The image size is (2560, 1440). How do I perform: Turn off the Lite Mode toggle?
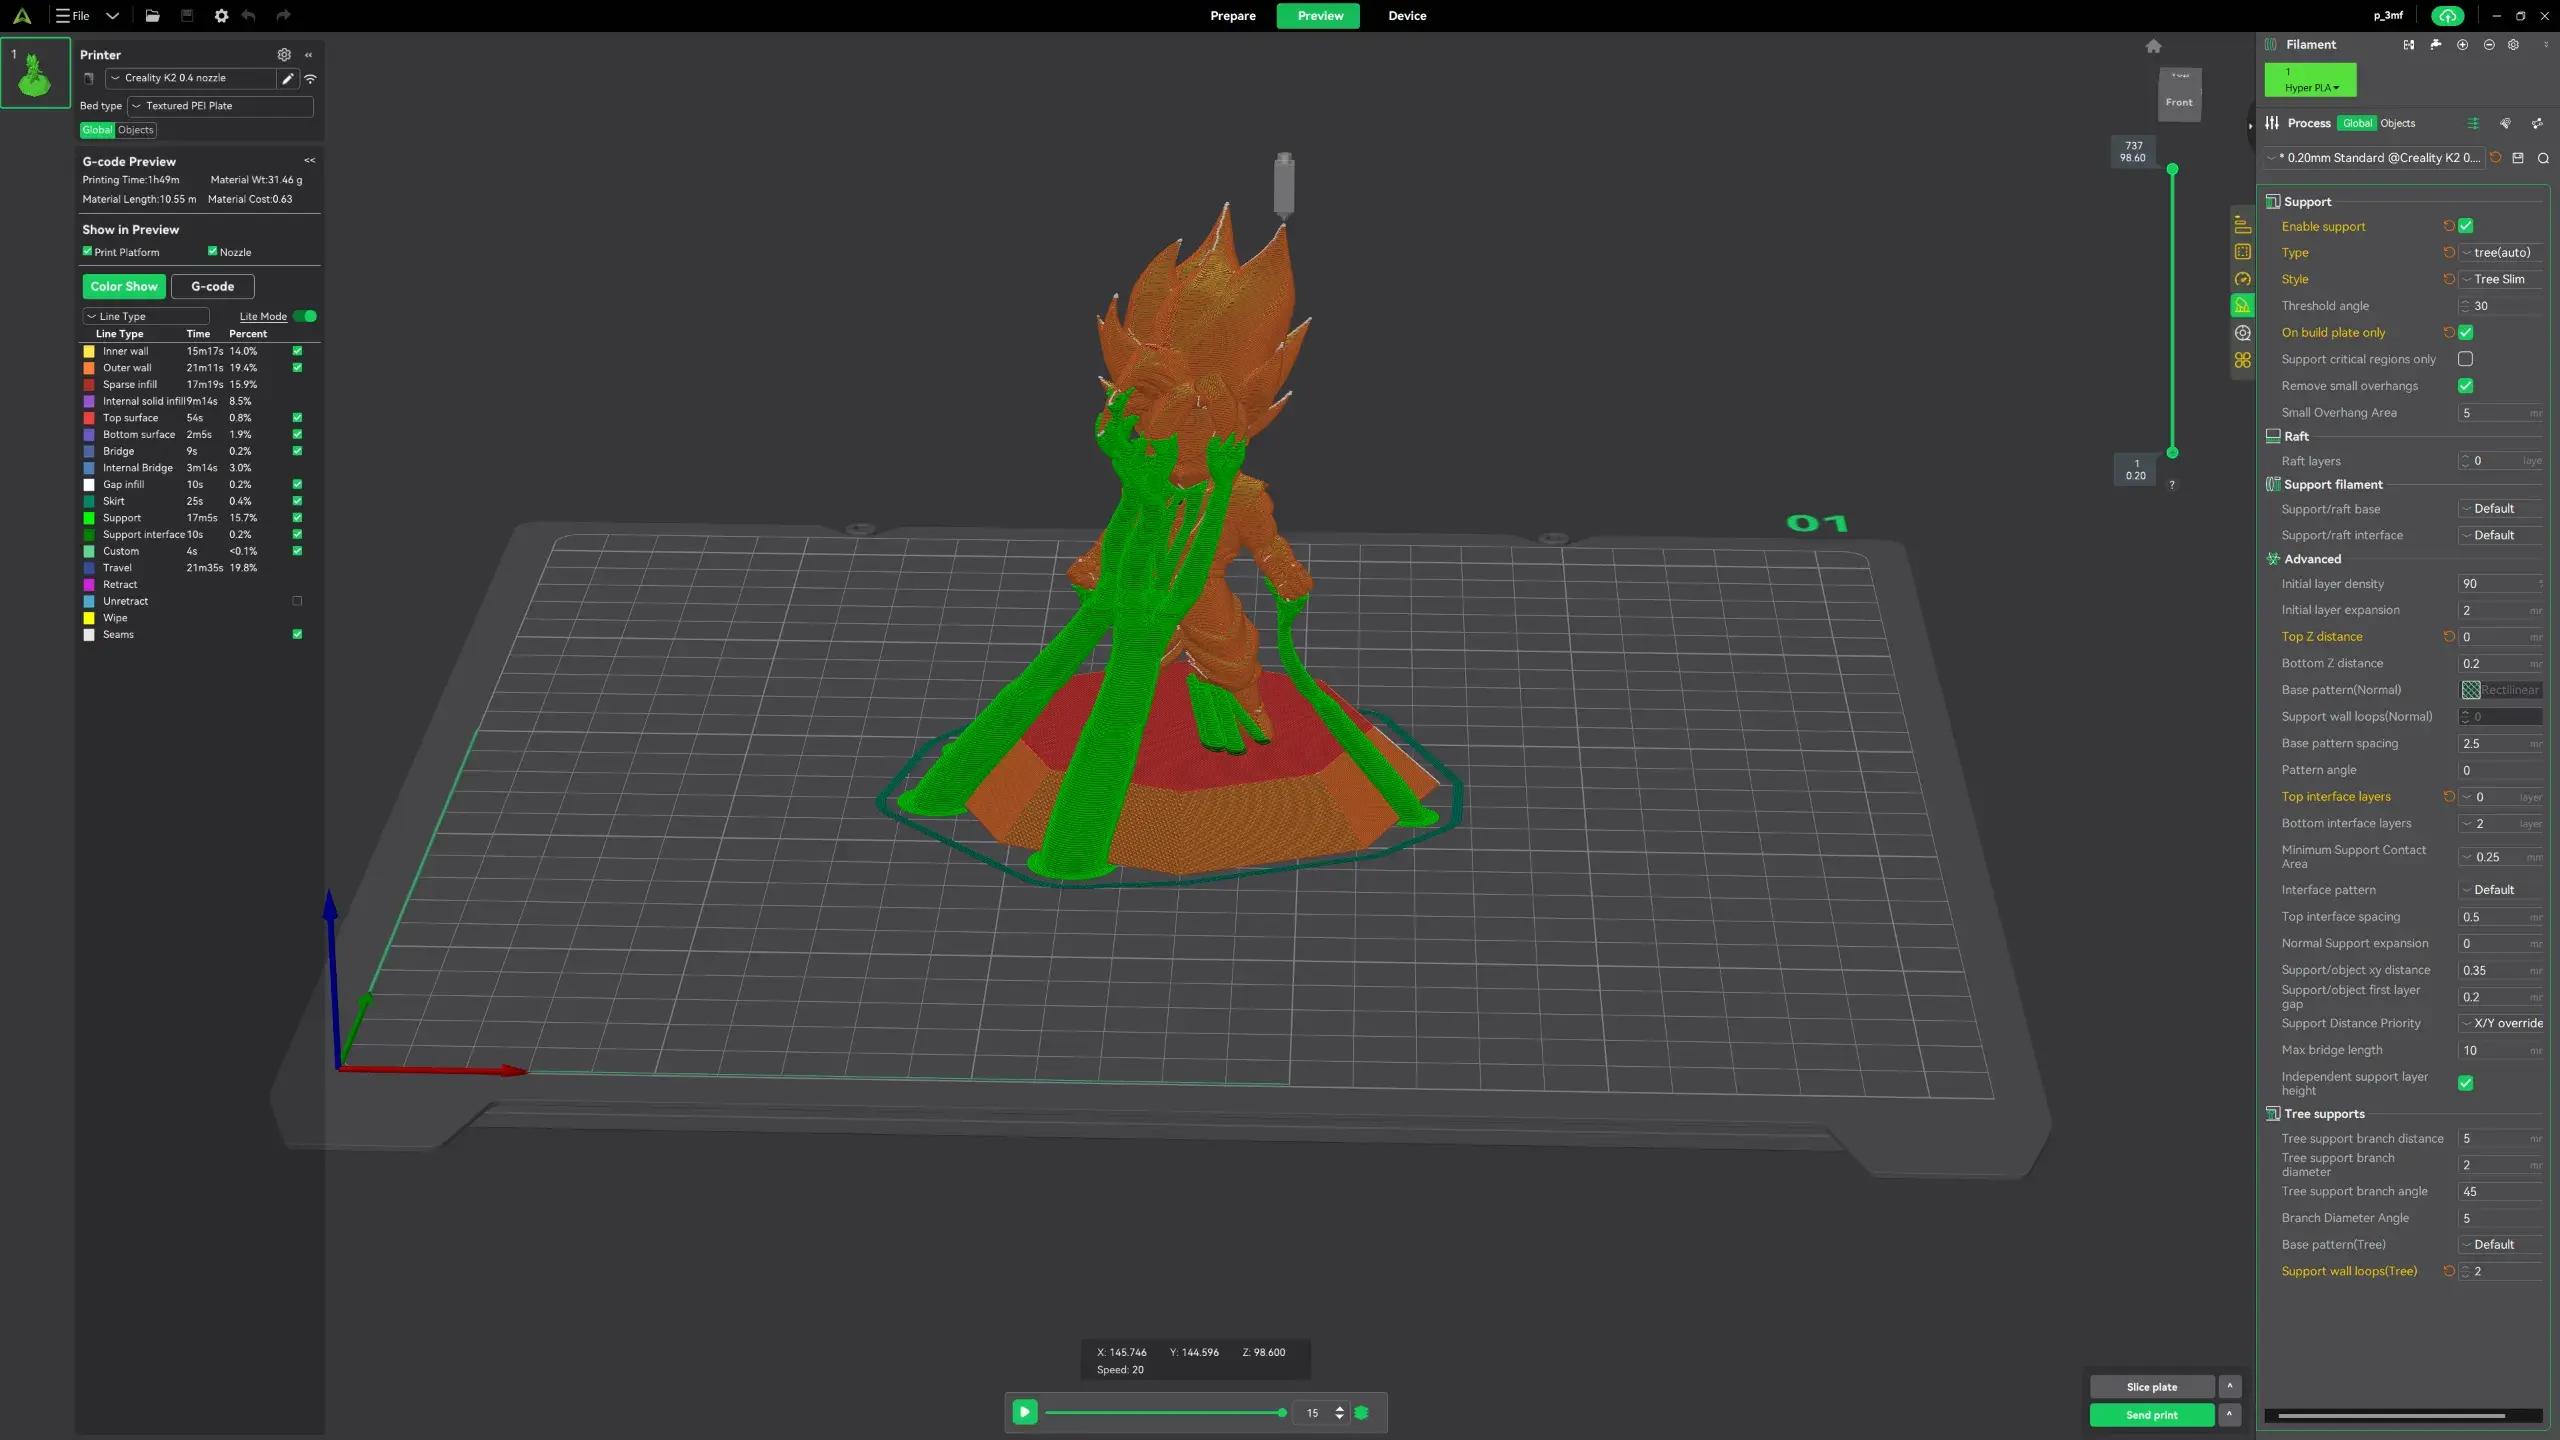(x=306, y=316)
